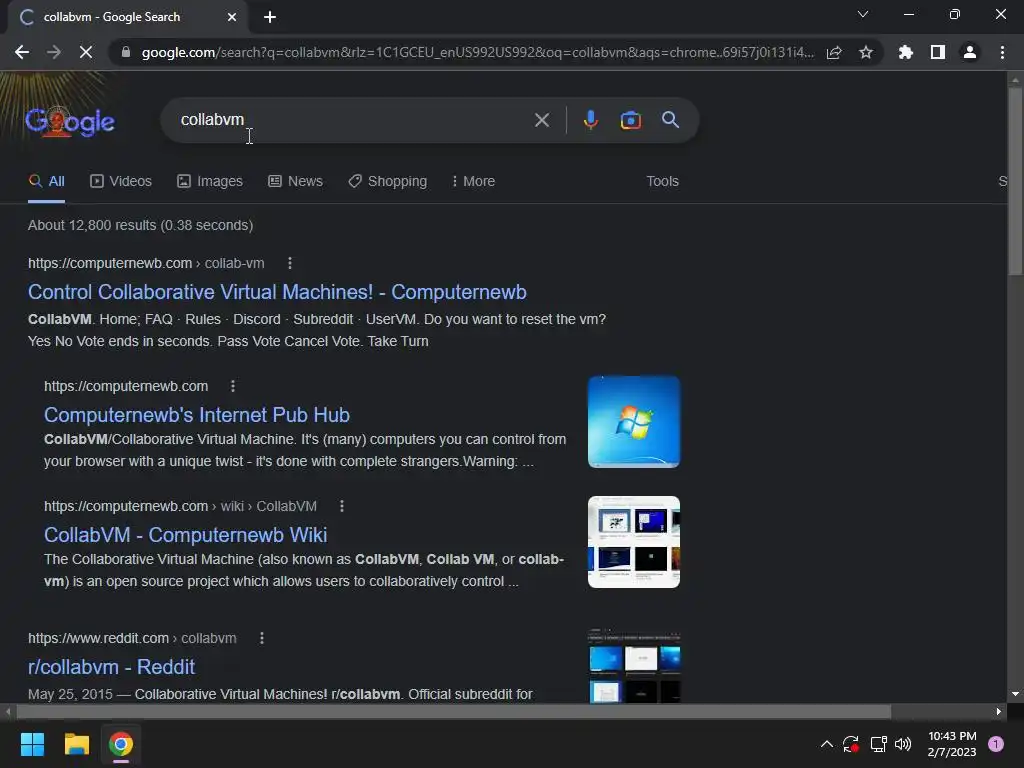Go back to the previous page
The image size is (1024, 768).
22,52
